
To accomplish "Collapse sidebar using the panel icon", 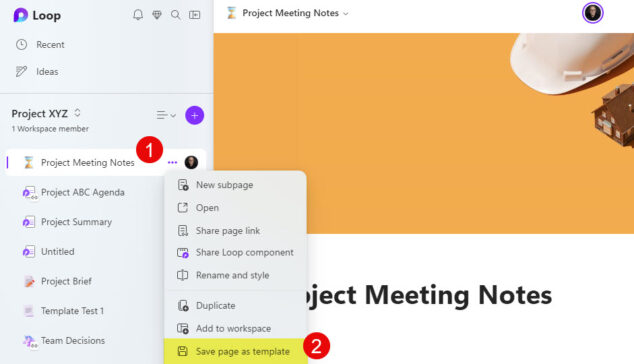I will point(194,15).
